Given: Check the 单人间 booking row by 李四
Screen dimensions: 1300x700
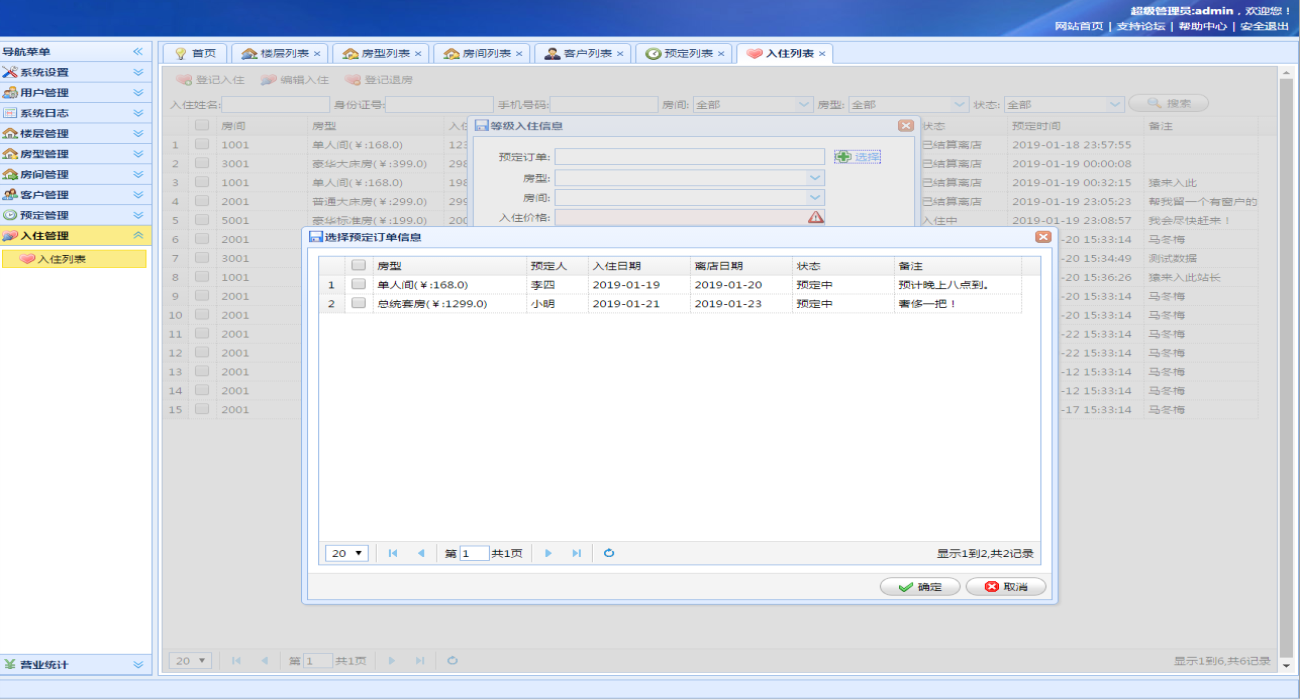Looking at the screenshot, I should 358,285.
